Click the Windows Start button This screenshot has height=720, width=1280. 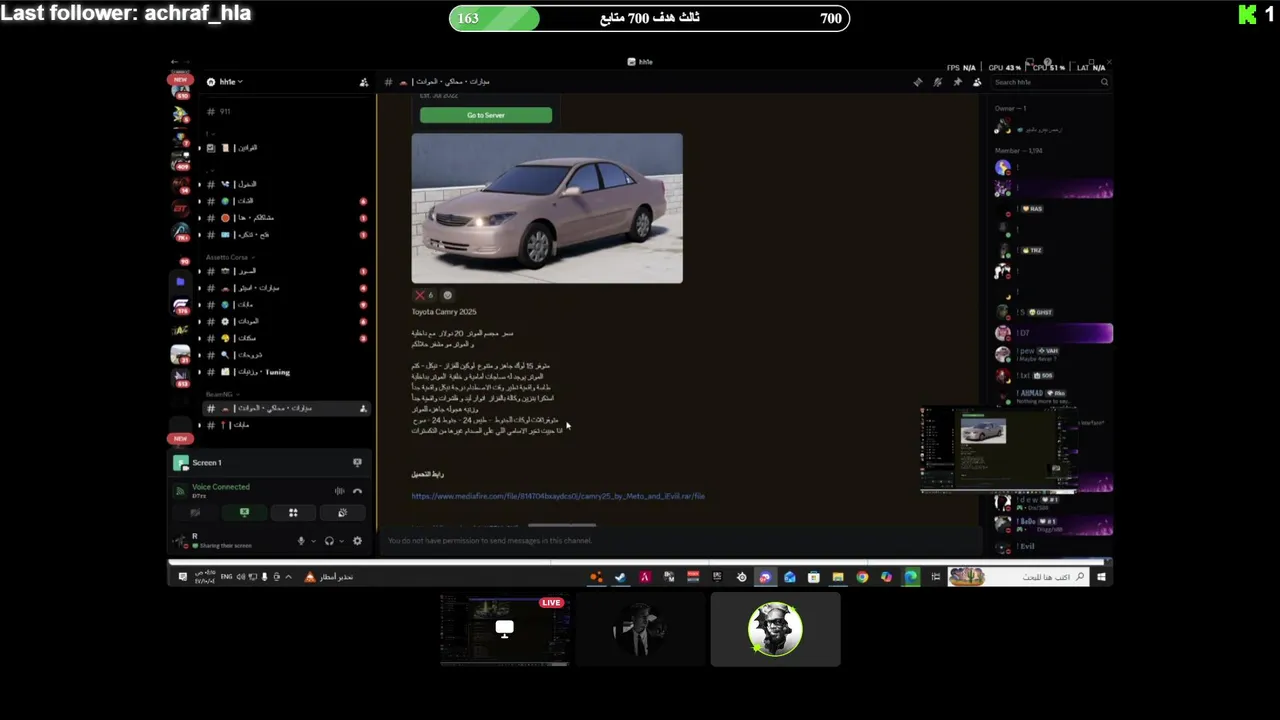(x=1101, y=577)
